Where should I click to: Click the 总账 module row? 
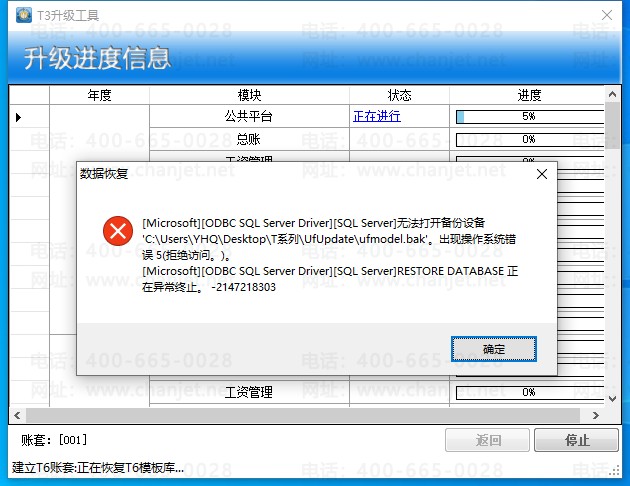249,139
